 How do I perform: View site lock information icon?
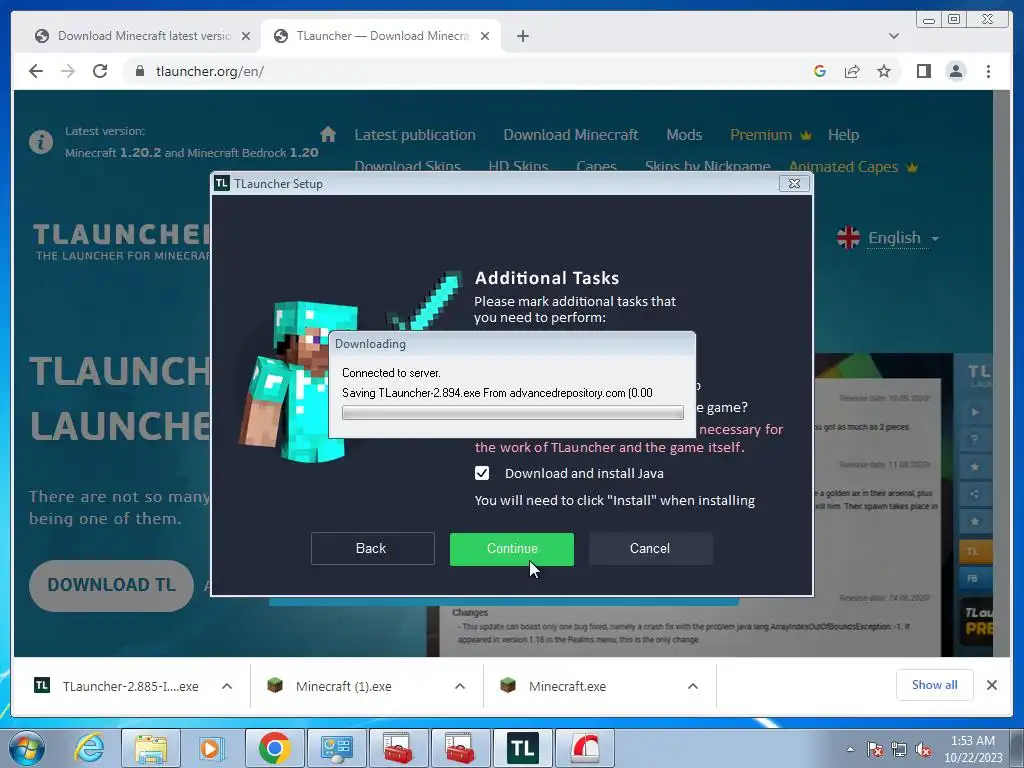(x=139, y=71)
